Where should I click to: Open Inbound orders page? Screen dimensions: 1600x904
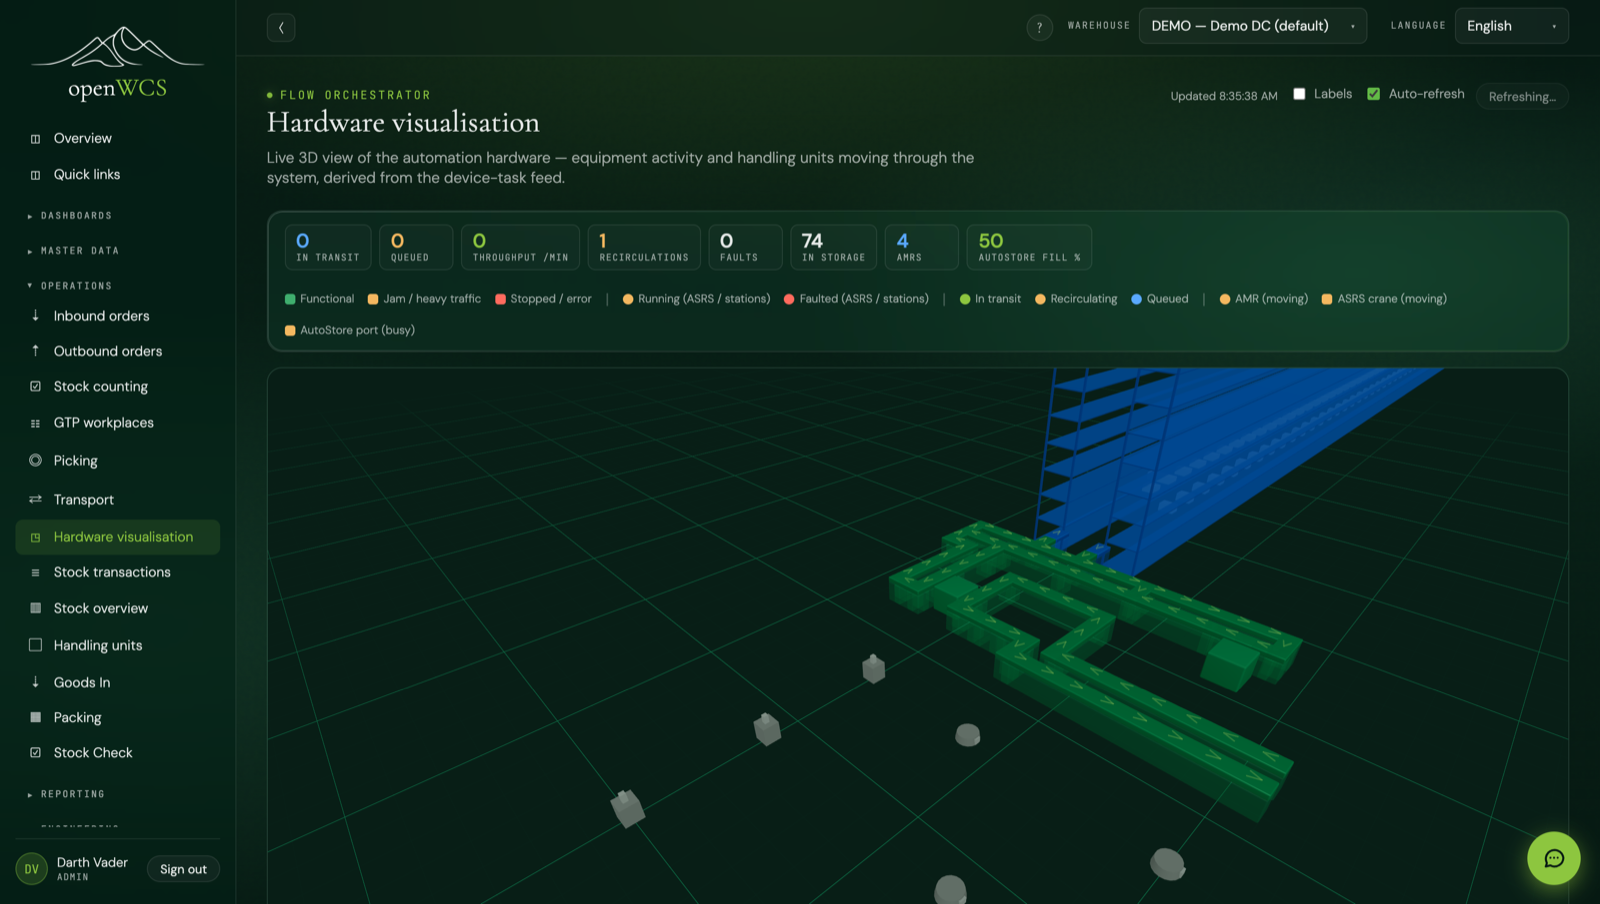(x=118, y=316)
